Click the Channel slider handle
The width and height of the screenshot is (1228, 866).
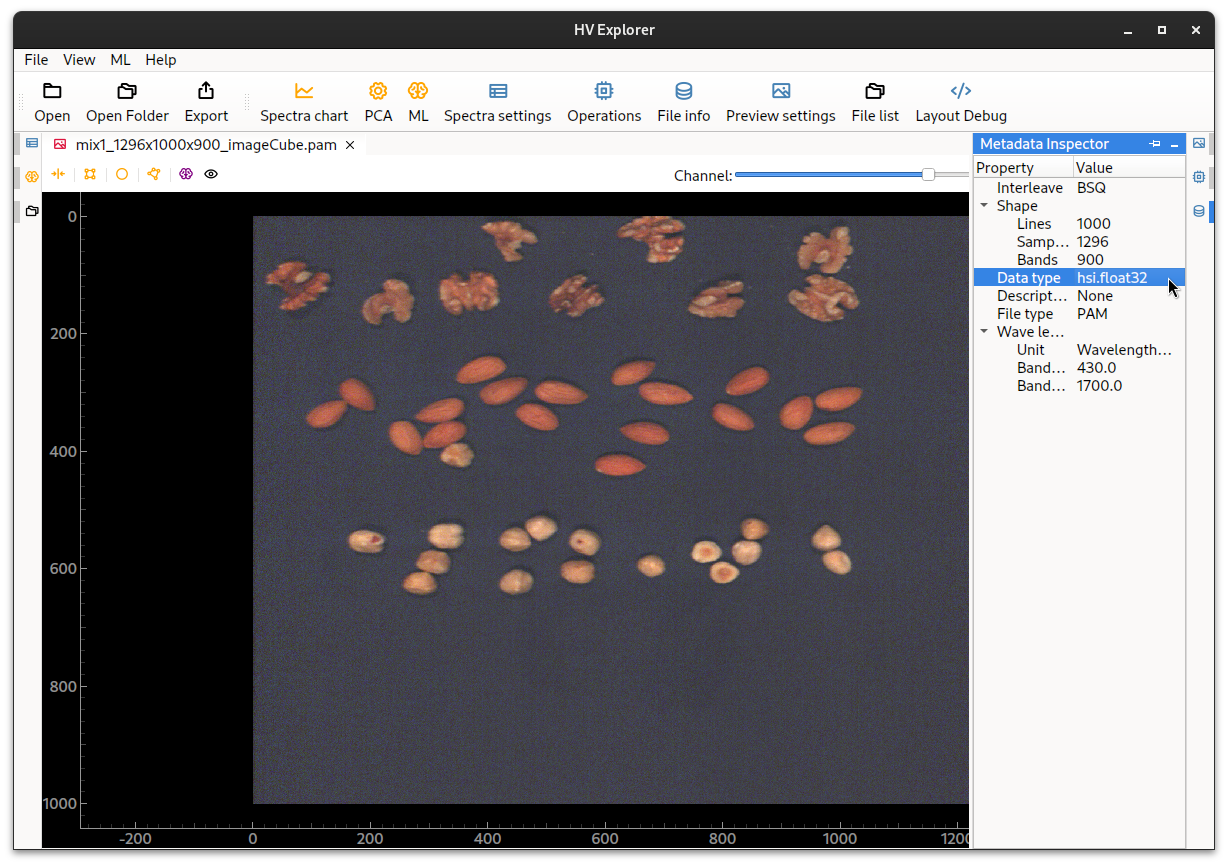[928, 175]
